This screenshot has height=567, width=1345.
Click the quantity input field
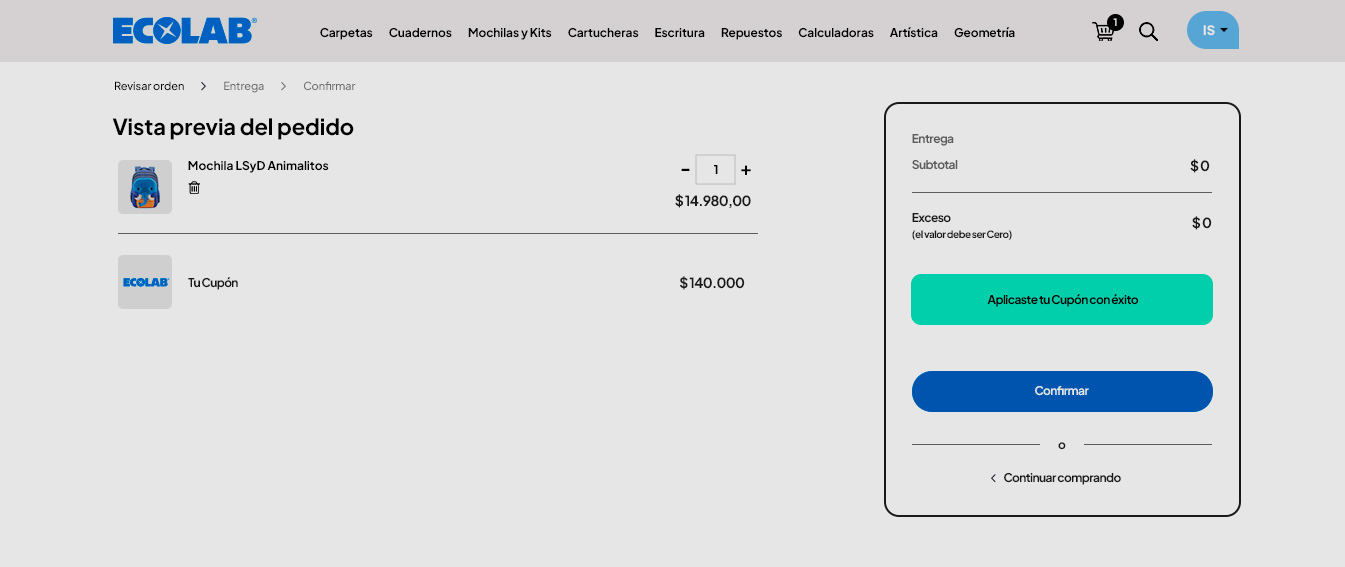point(715,170)
